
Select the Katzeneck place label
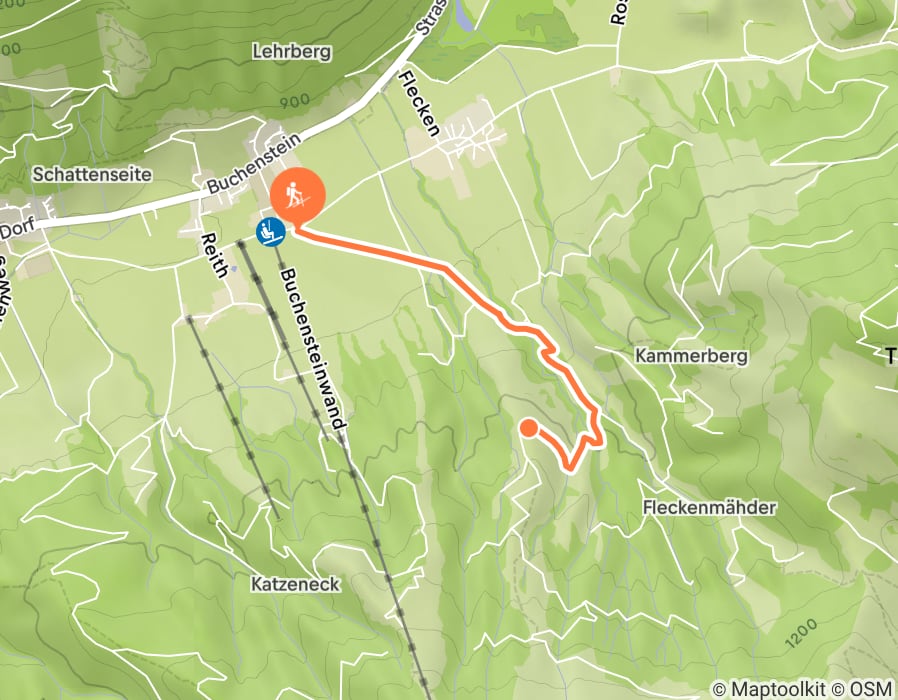[x=296, y=584]
